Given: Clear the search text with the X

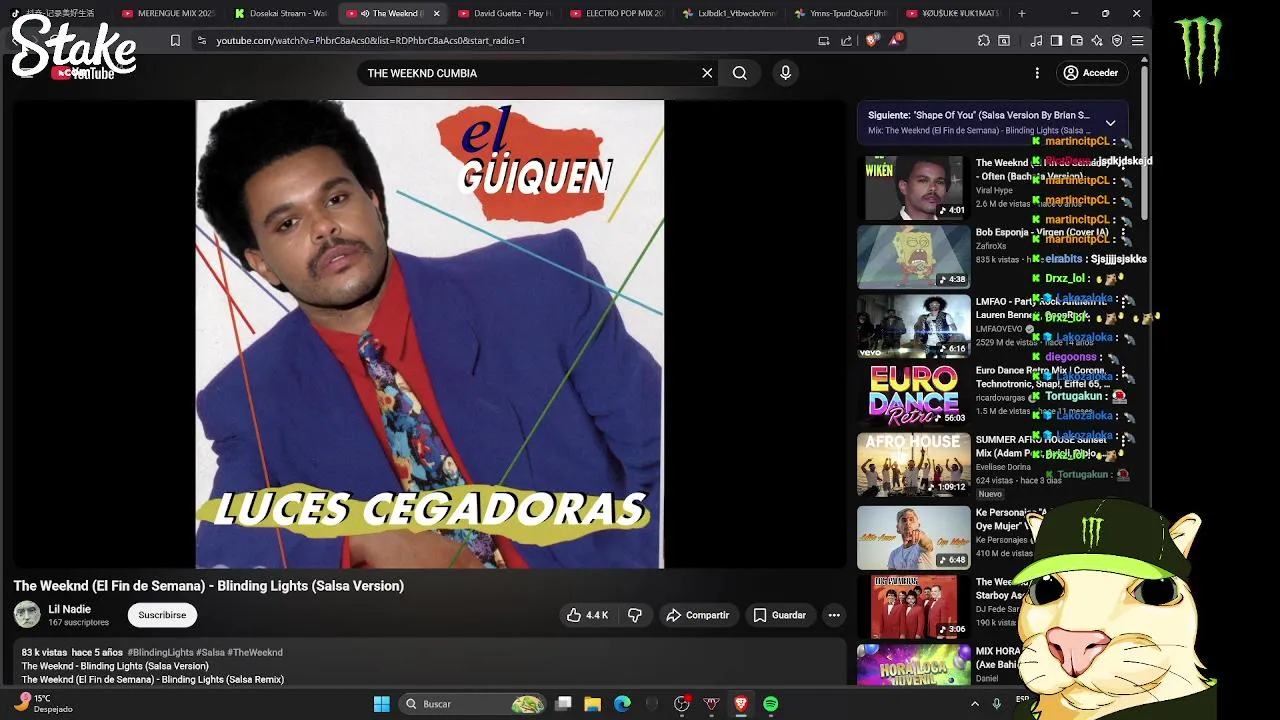Looking at the screenshot, I should (x=707, y=73).
